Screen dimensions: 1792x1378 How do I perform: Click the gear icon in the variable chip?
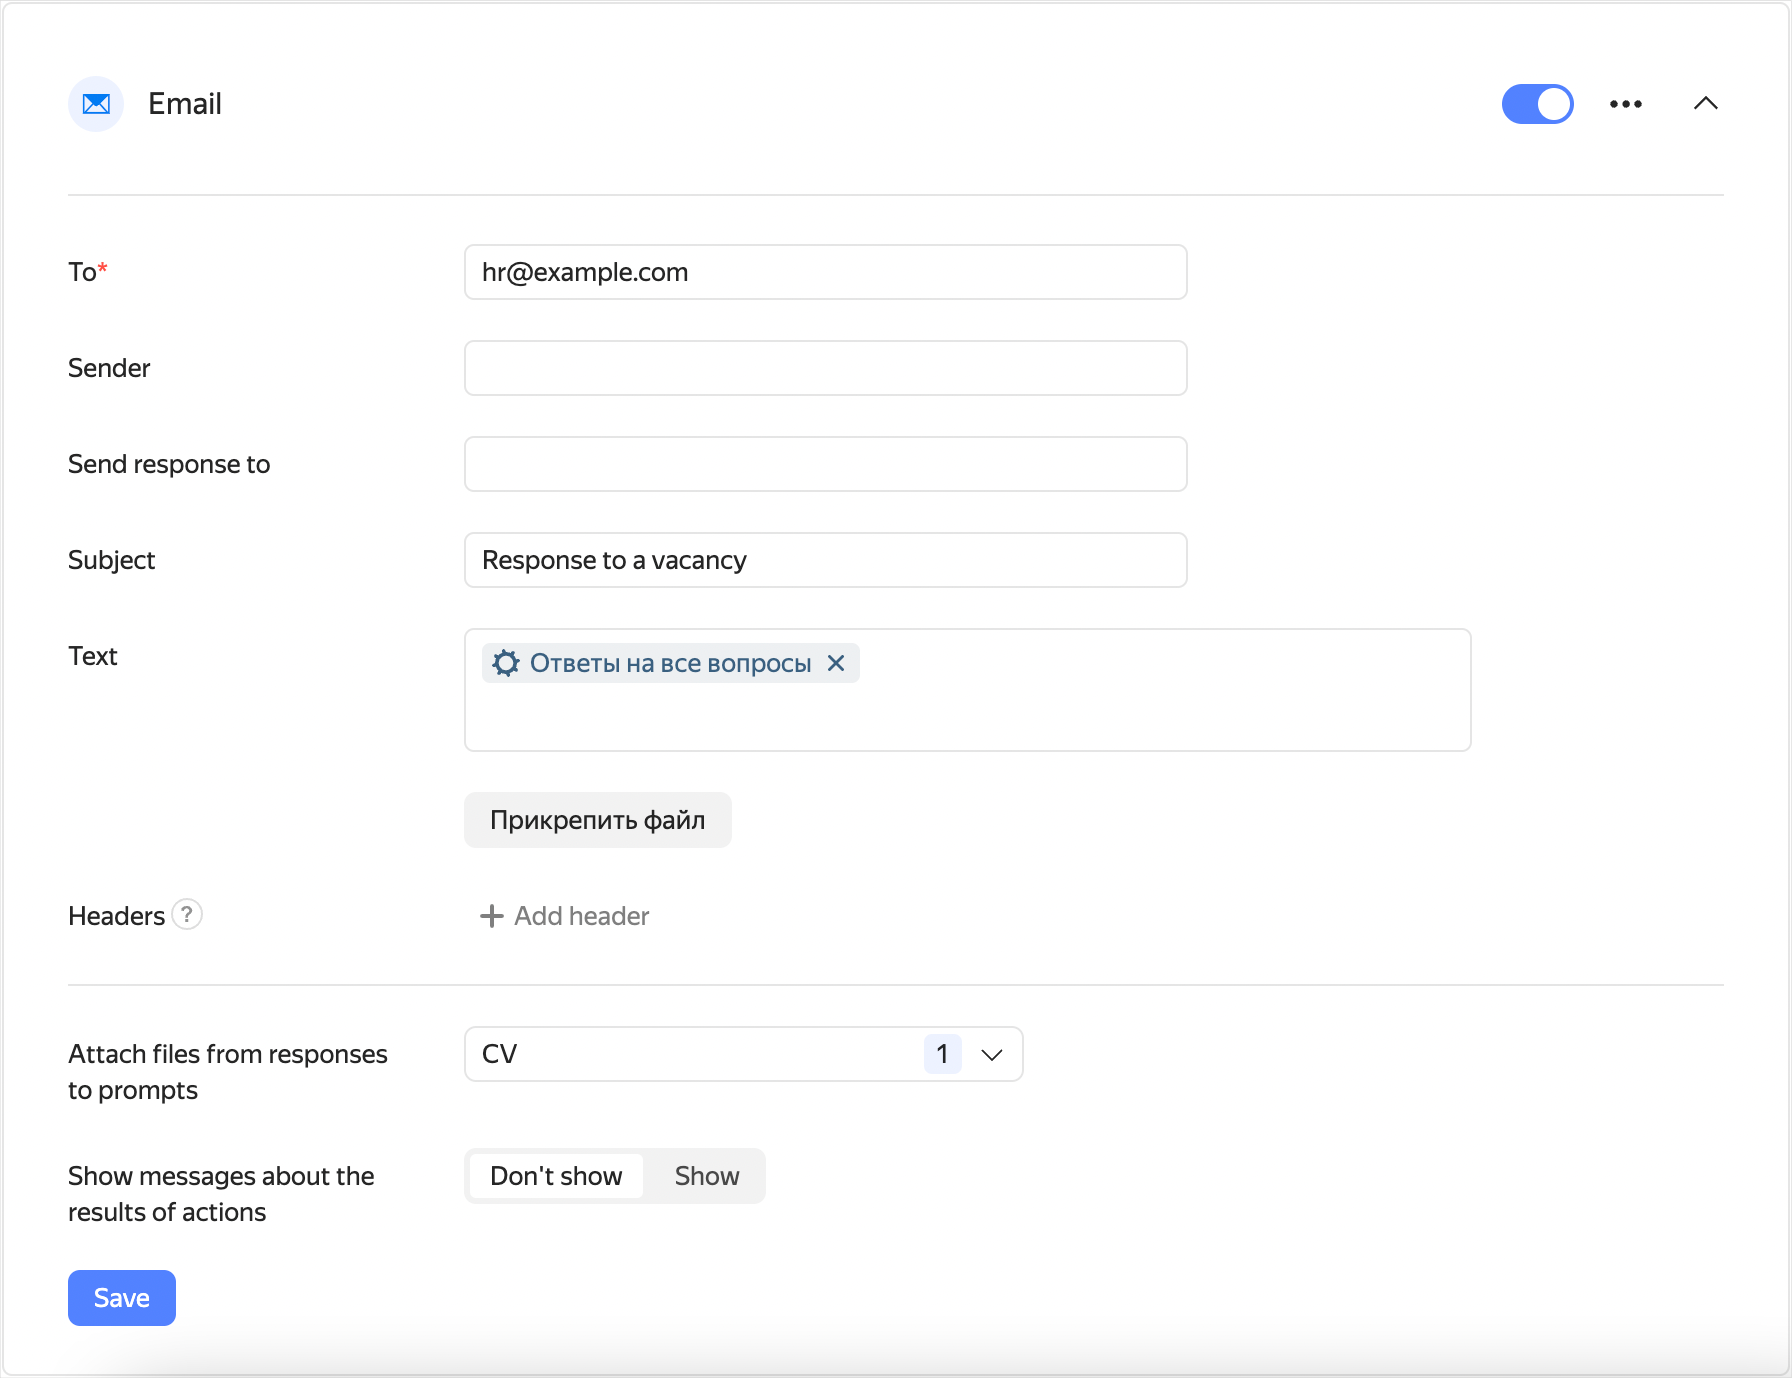(x=506, y=663)
